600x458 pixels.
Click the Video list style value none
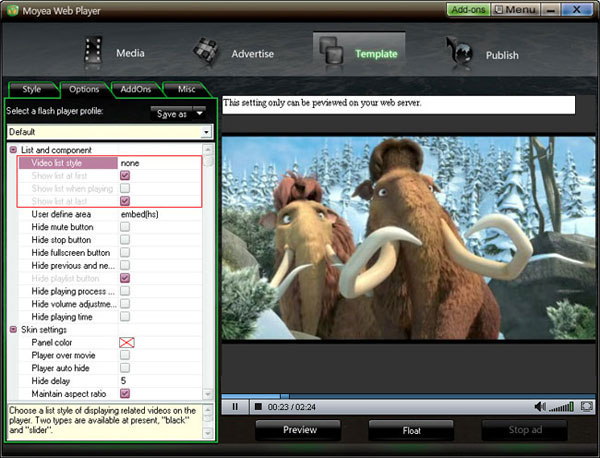(130, 163)
